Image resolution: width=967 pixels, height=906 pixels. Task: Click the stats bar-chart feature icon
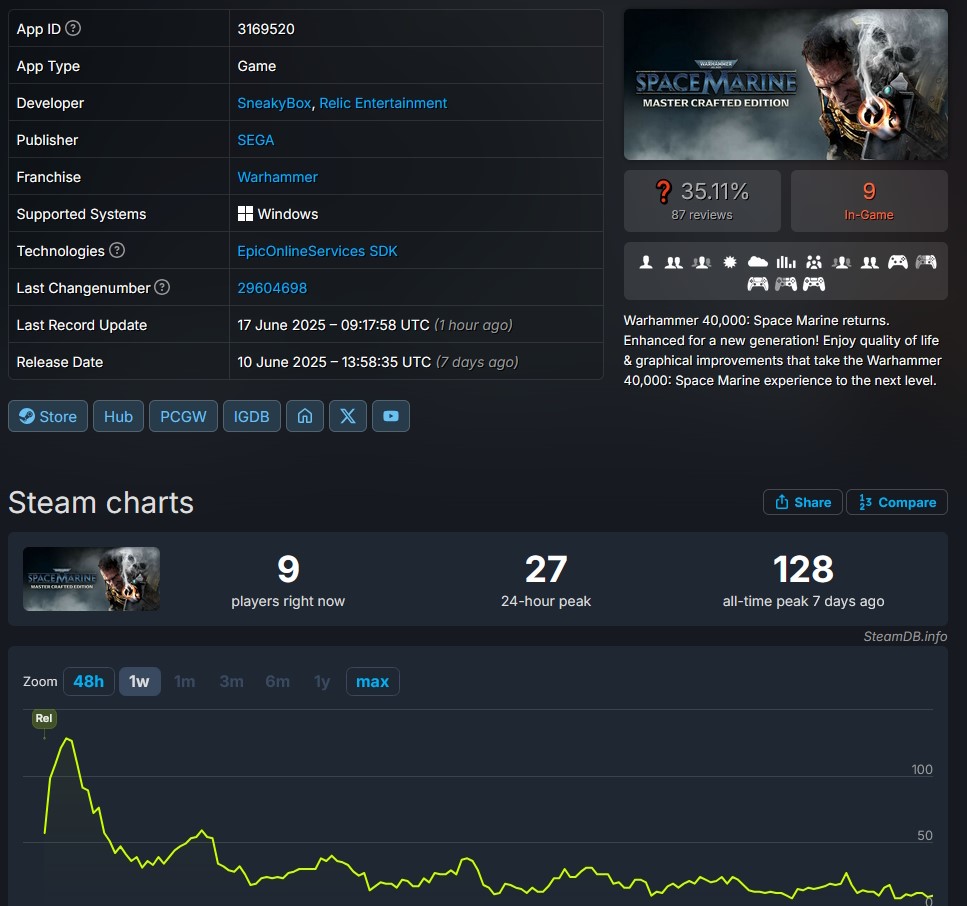point(786,262)
